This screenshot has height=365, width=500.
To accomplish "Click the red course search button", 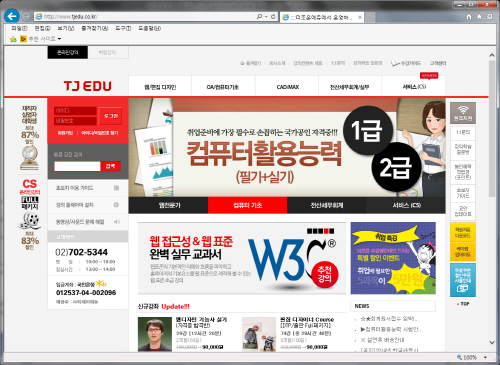I will point(110,166).
